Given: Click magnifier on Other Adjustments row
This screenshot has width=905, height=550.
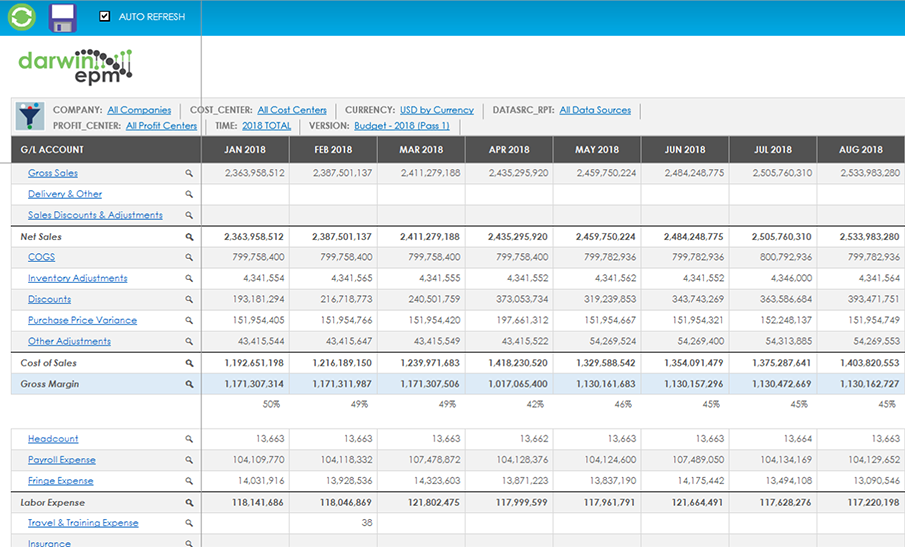Looking at the screenshot, I should (x=189, y=342).
